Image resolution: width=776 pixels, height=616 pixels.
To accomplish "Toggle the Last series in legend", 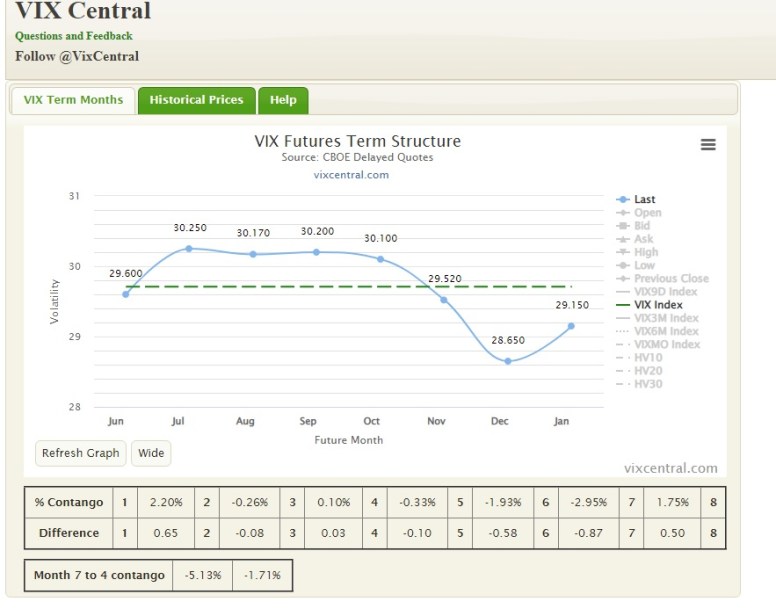I will [644, 200].
